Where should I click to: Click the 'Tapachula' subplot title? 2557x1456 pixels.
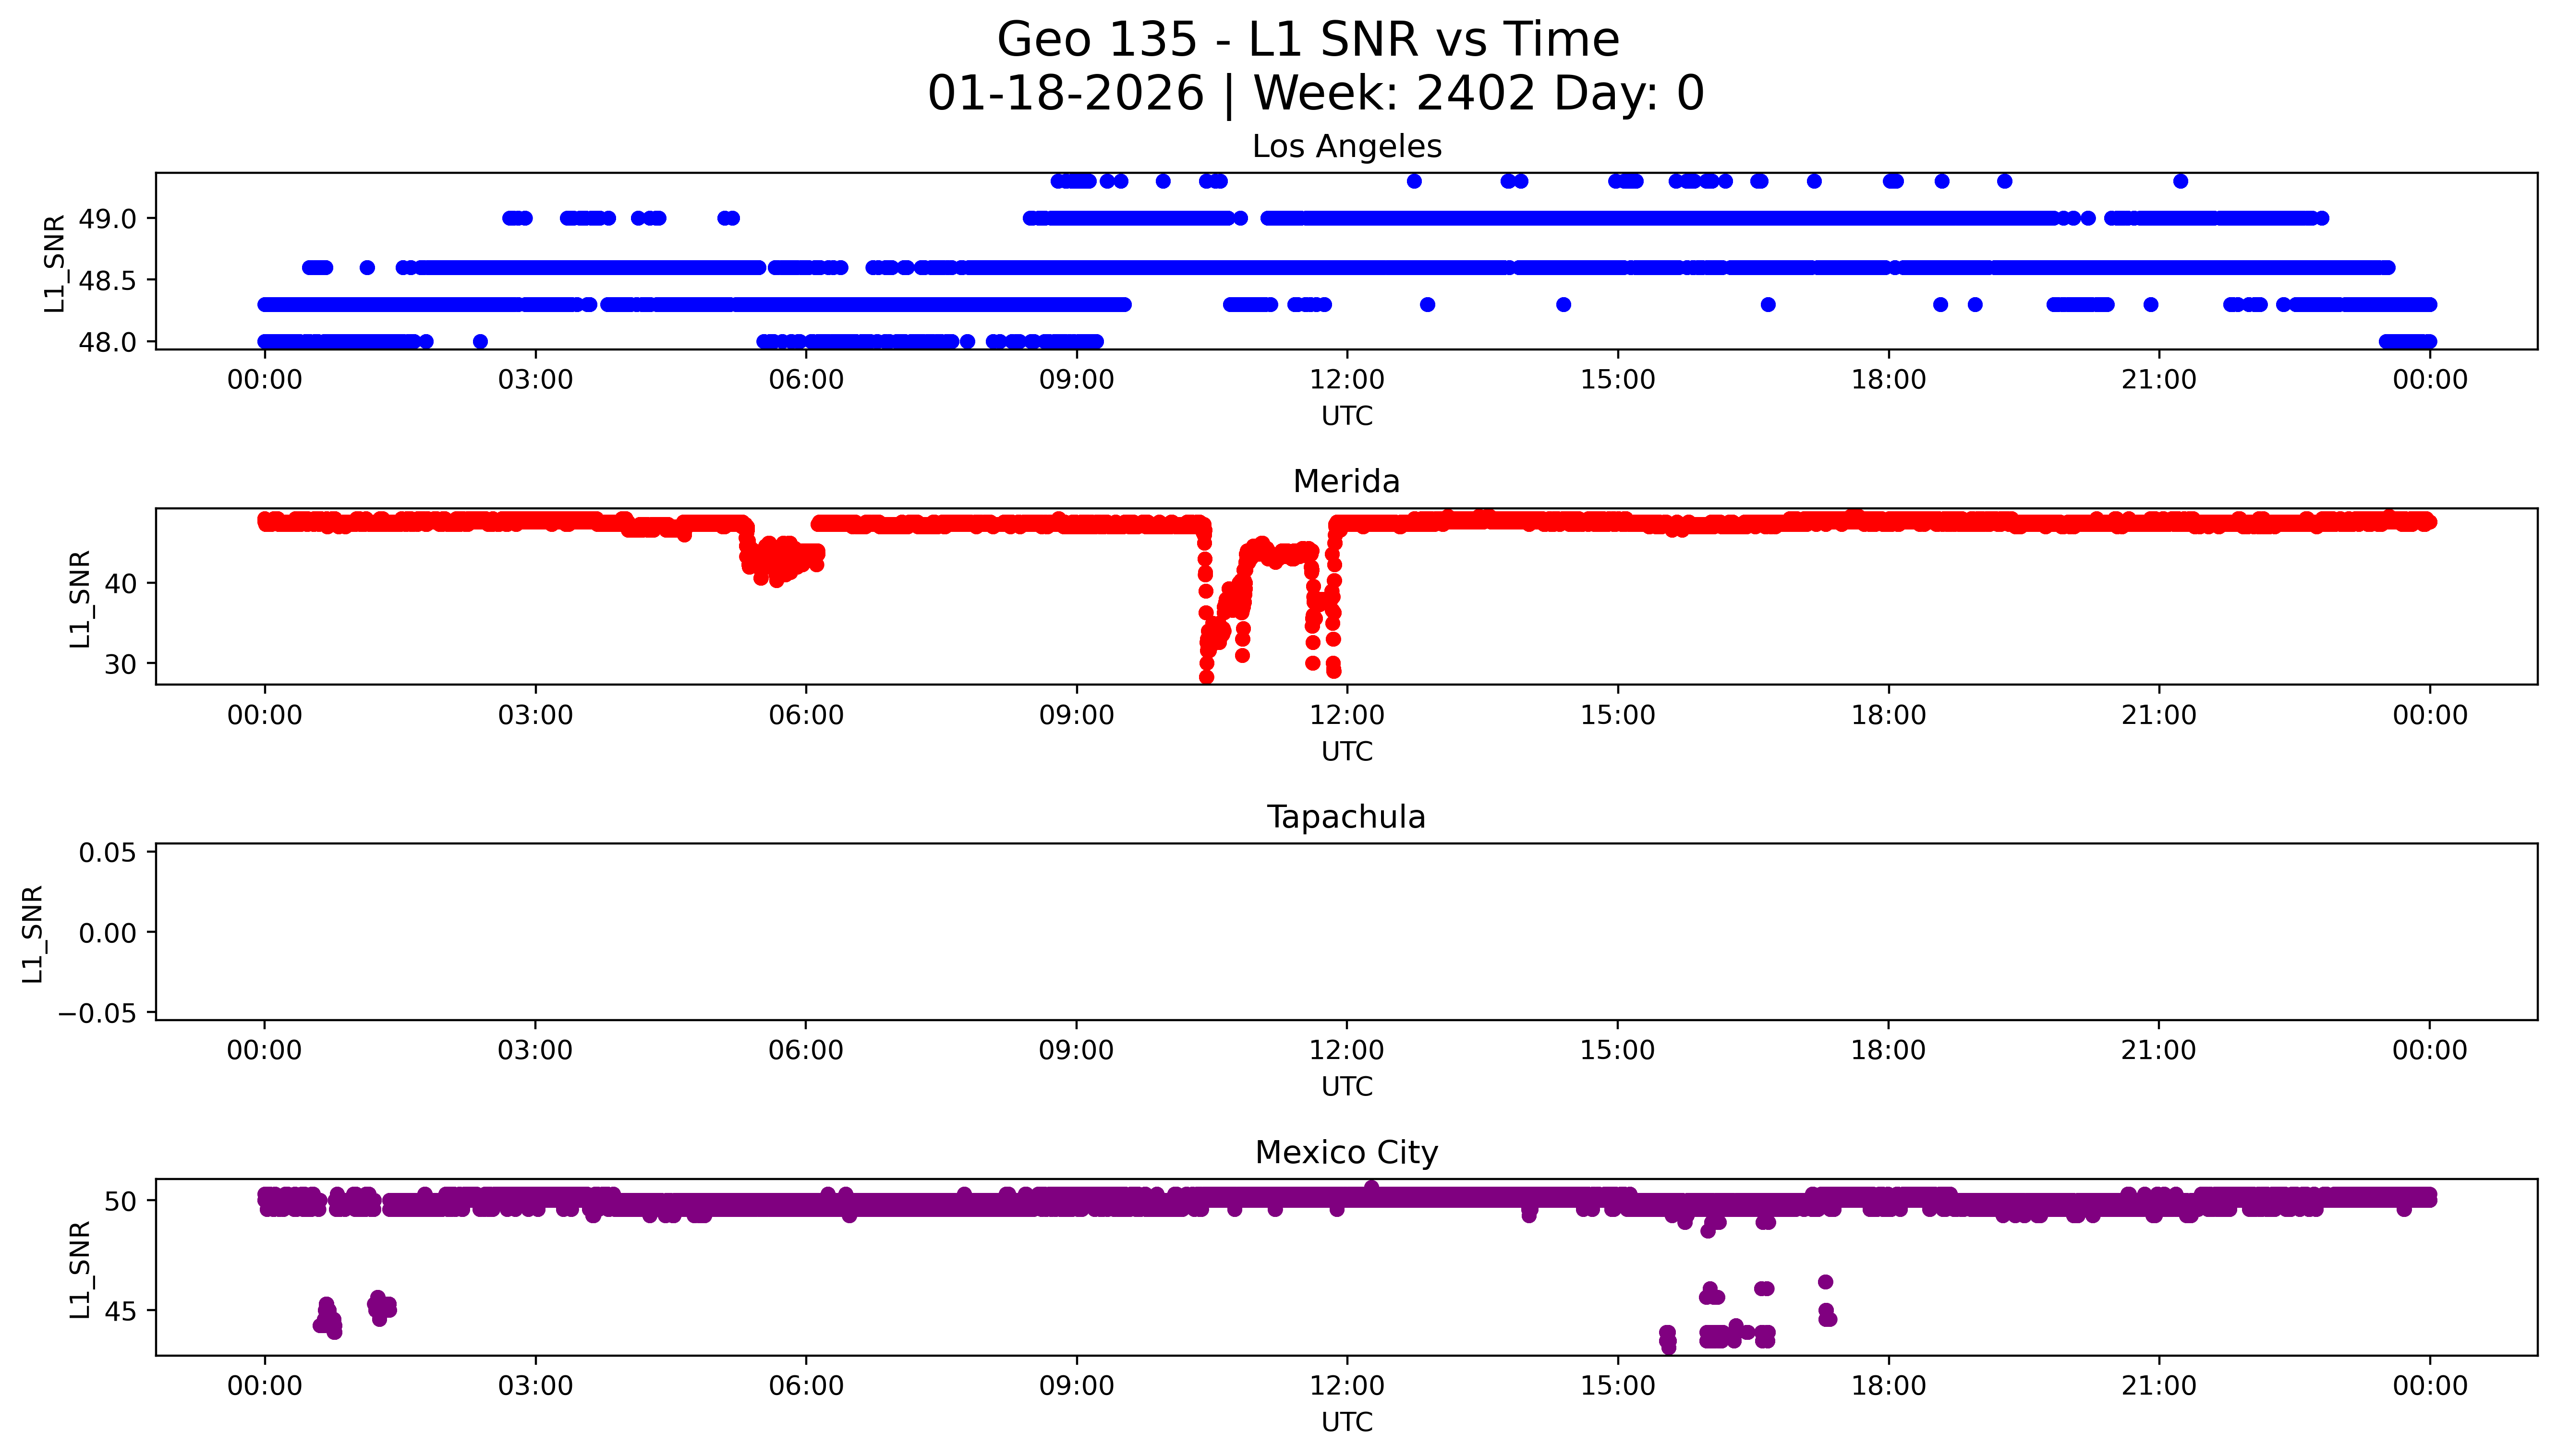[1346, 817]
